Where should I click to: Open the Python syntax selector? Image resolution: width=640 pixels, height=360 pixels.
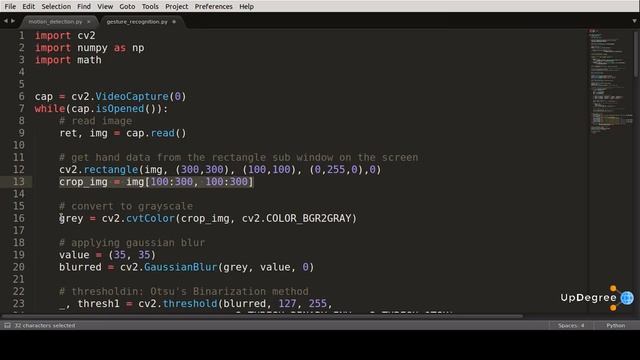[x=616, y=325]
